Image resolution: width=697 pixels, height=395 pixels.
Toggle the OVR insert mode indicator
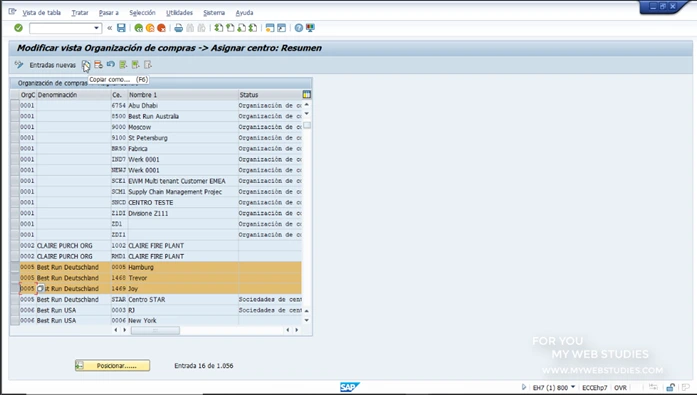coord(620,387)
